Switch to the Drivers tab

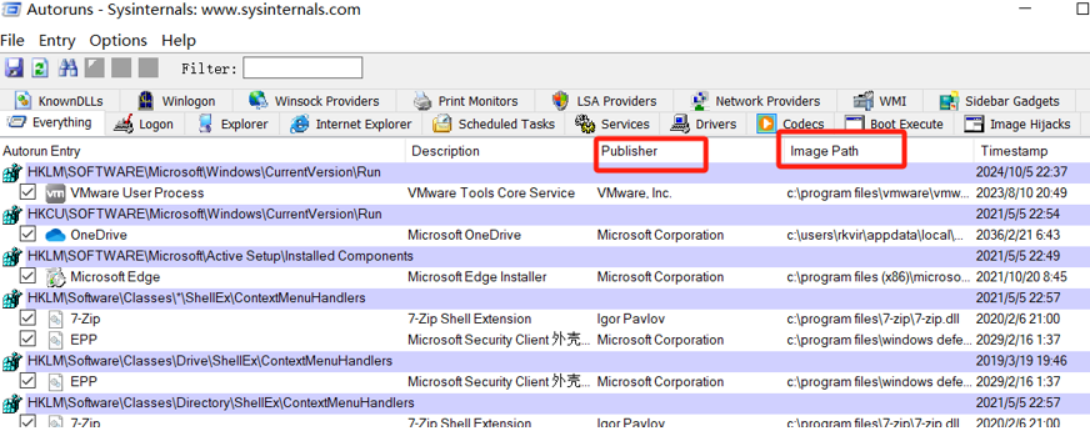coord(703,124)
